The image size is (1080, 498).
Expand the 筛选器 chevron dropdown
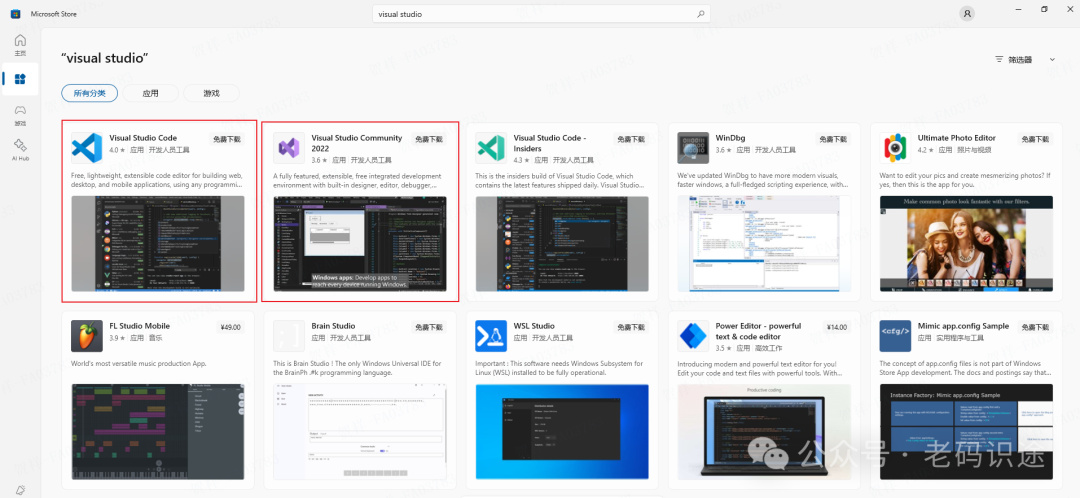1052,60
